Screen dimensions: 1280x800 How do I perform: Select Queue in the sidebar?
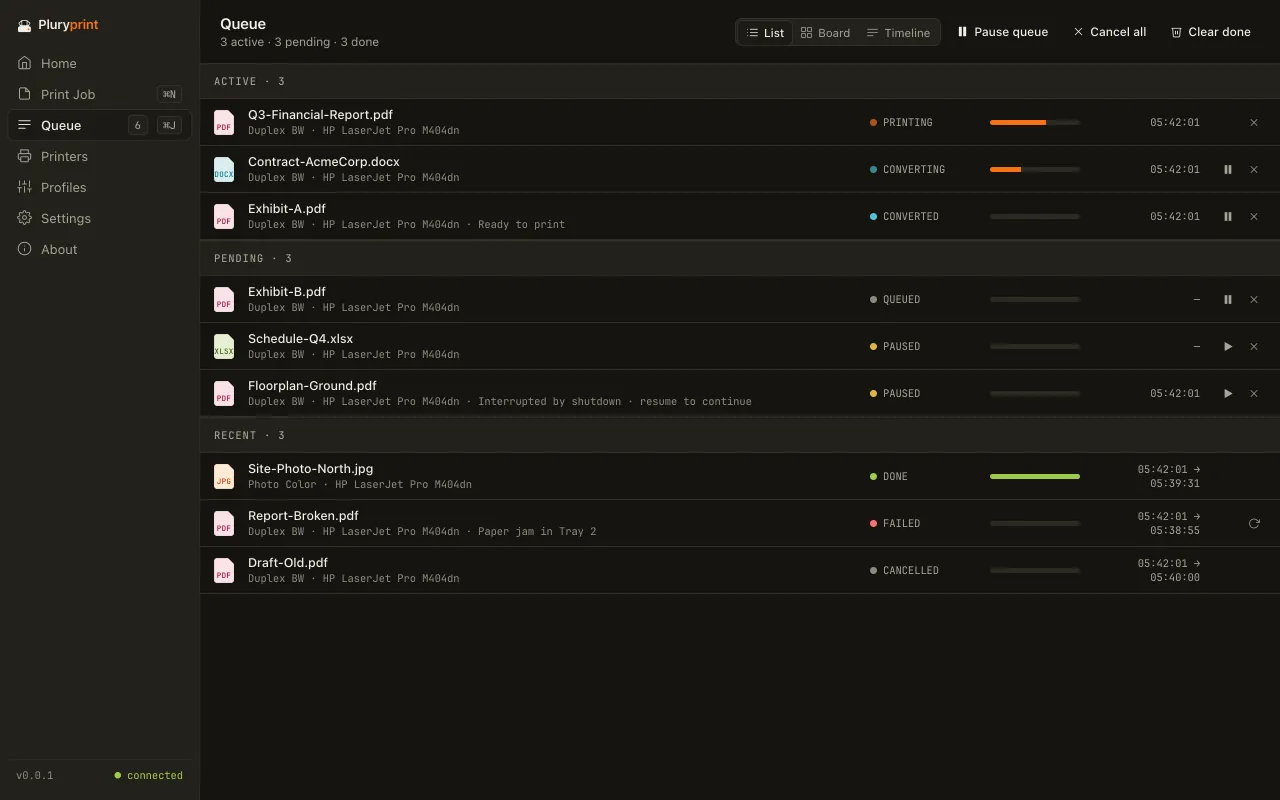100,125
